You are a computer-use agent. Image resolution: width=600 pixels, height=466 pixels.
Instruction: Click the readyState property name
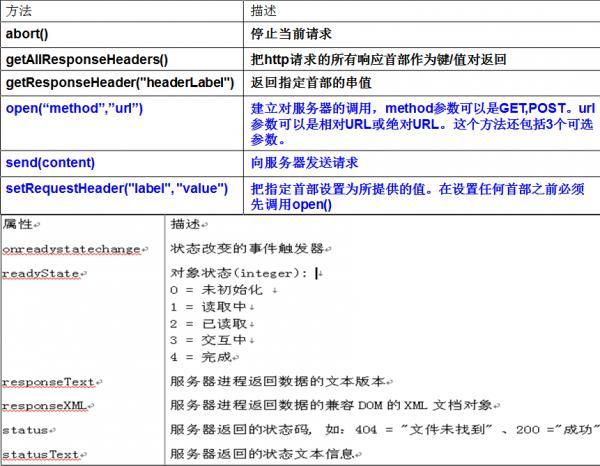click(40, 273)
